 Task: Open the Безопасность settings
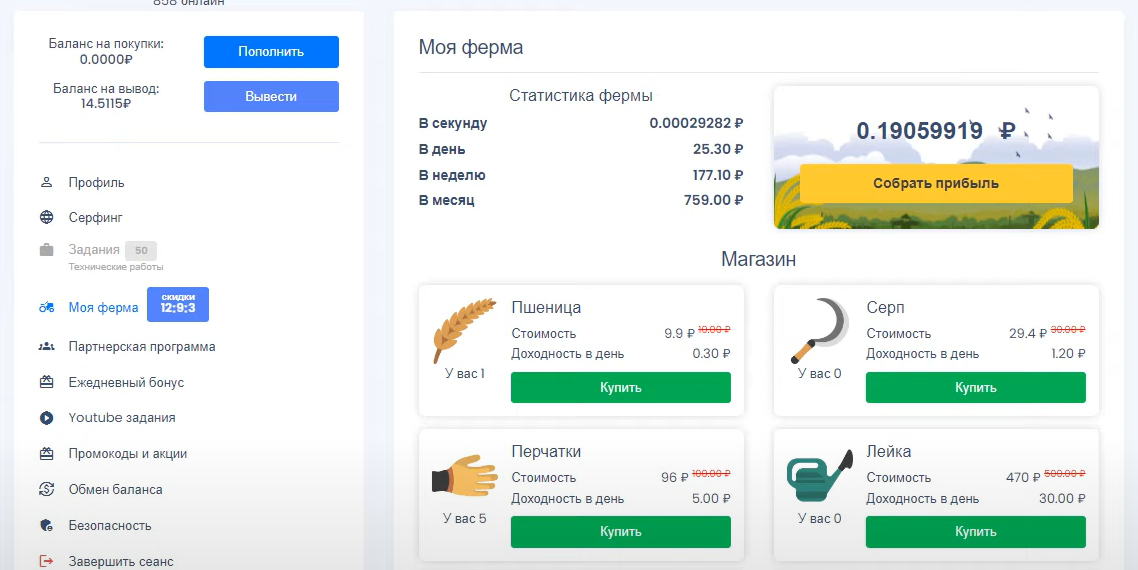[x=110, y=525]
